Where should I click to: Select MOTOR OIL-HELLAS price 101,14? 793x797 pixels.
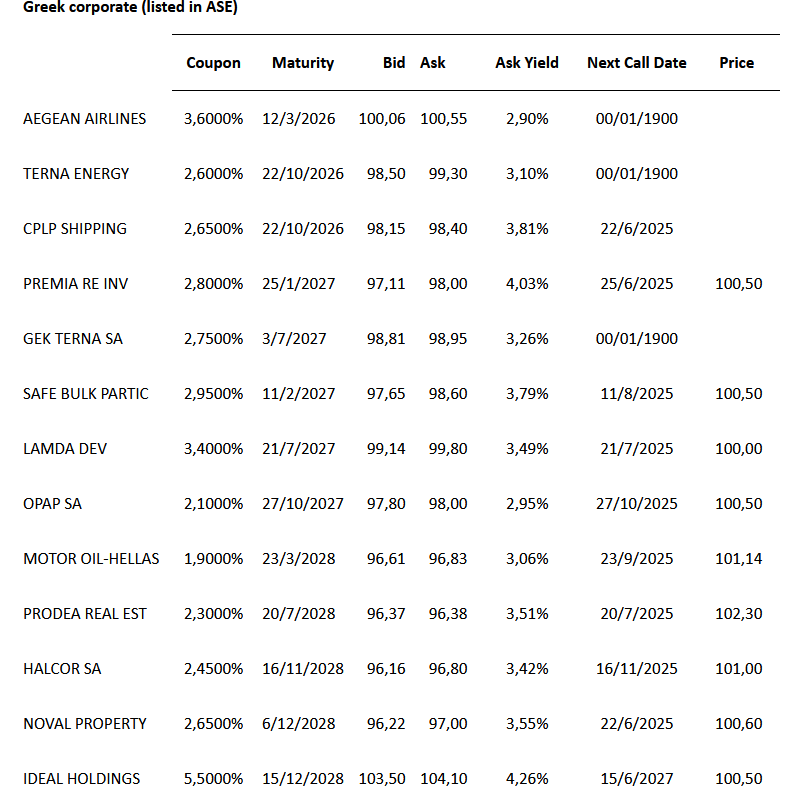coord(738,558)
